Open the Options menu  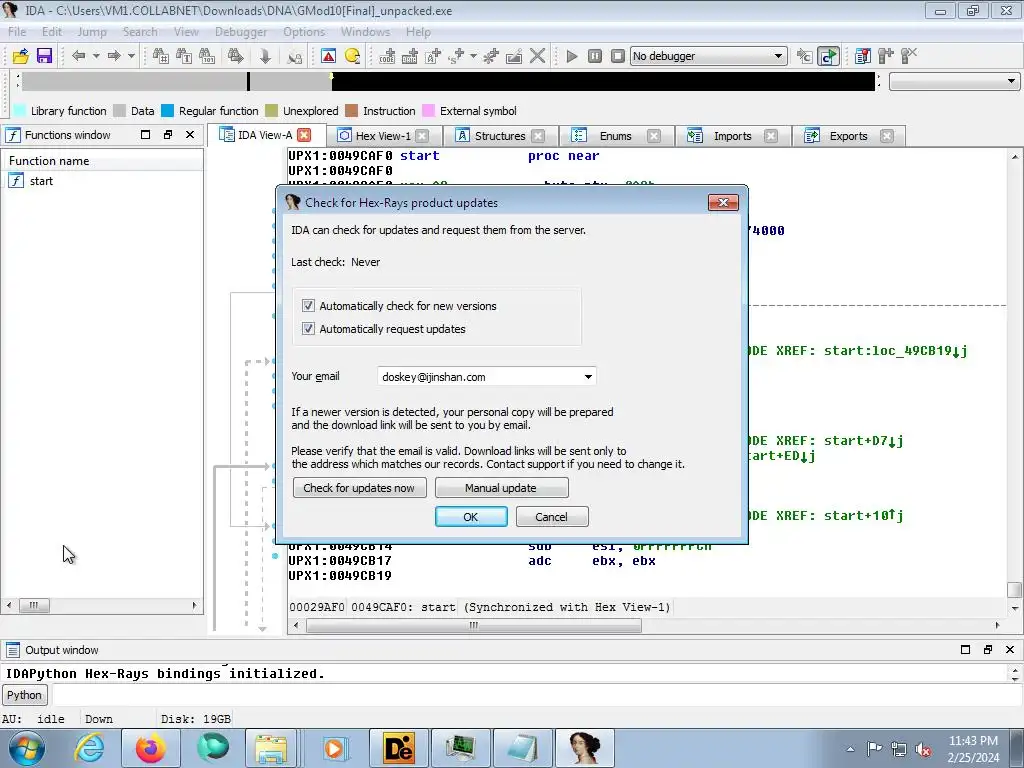[x=304, y=32]
